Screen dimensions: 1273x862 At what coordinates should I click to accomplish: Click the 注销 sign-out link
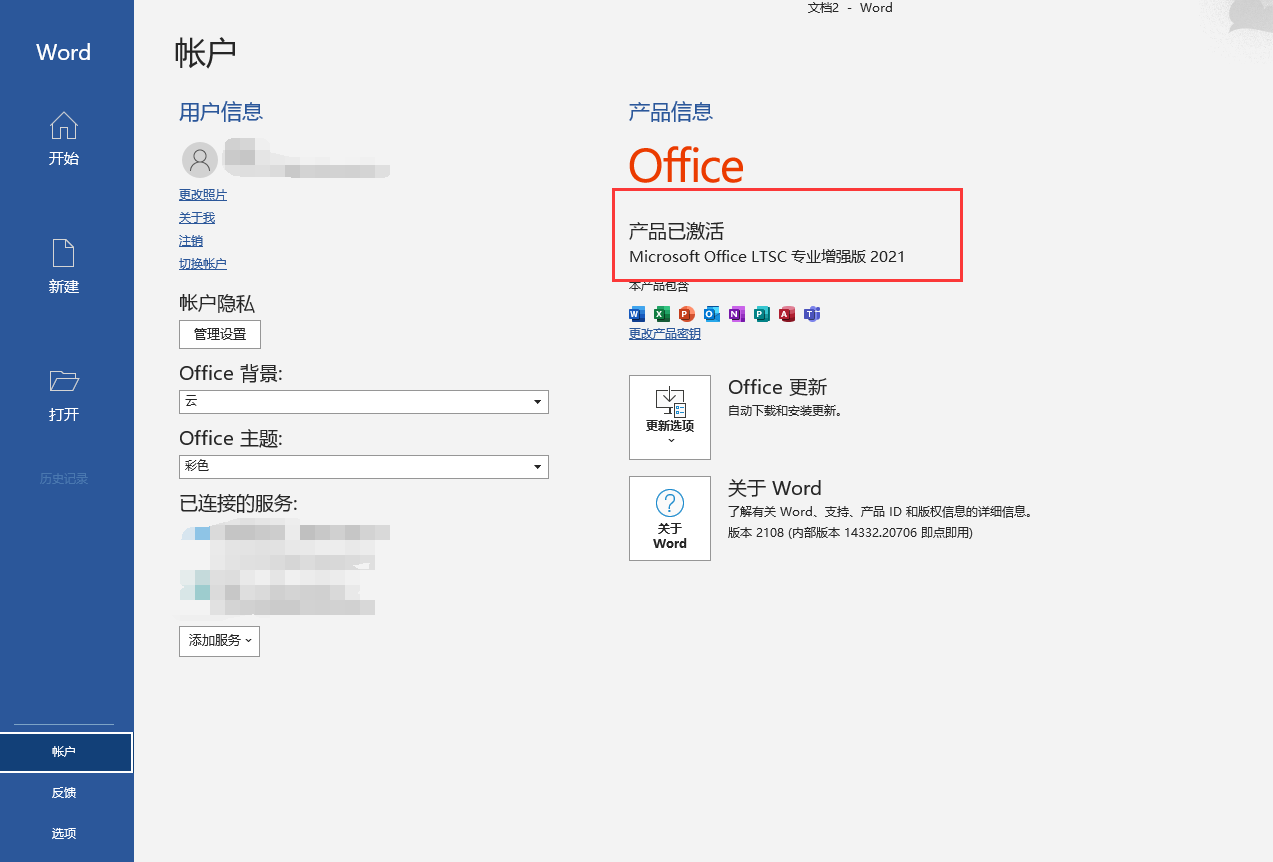tap(191, 241)
